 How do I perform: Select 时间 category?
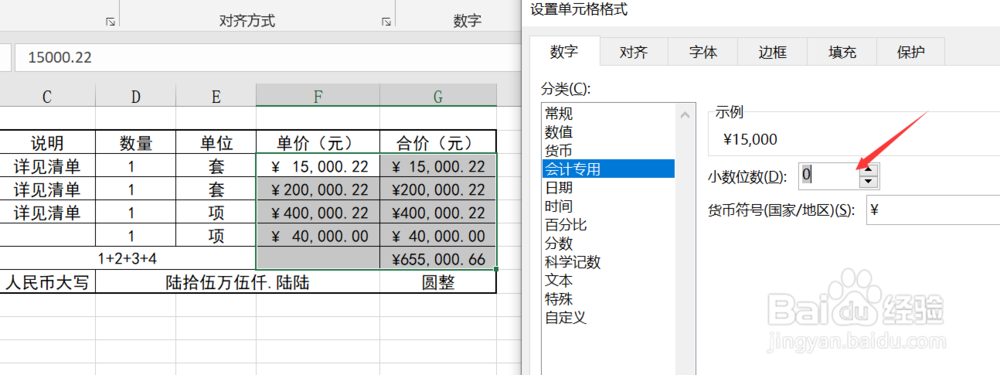608,206
